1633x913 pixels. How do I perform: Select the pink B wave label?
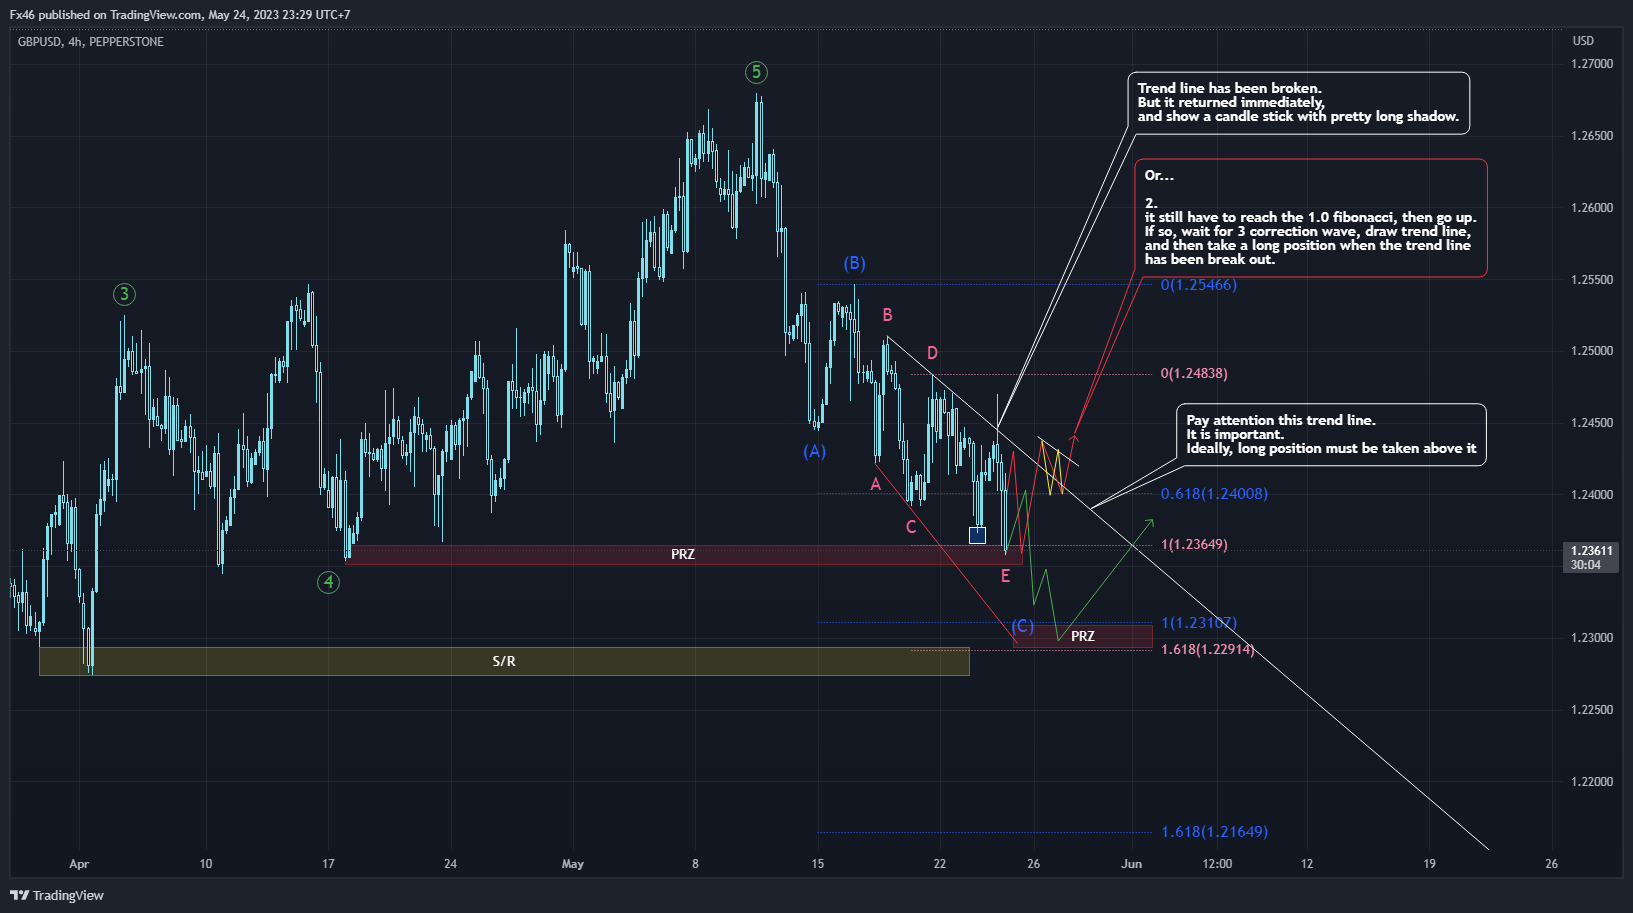click(887, 315)
